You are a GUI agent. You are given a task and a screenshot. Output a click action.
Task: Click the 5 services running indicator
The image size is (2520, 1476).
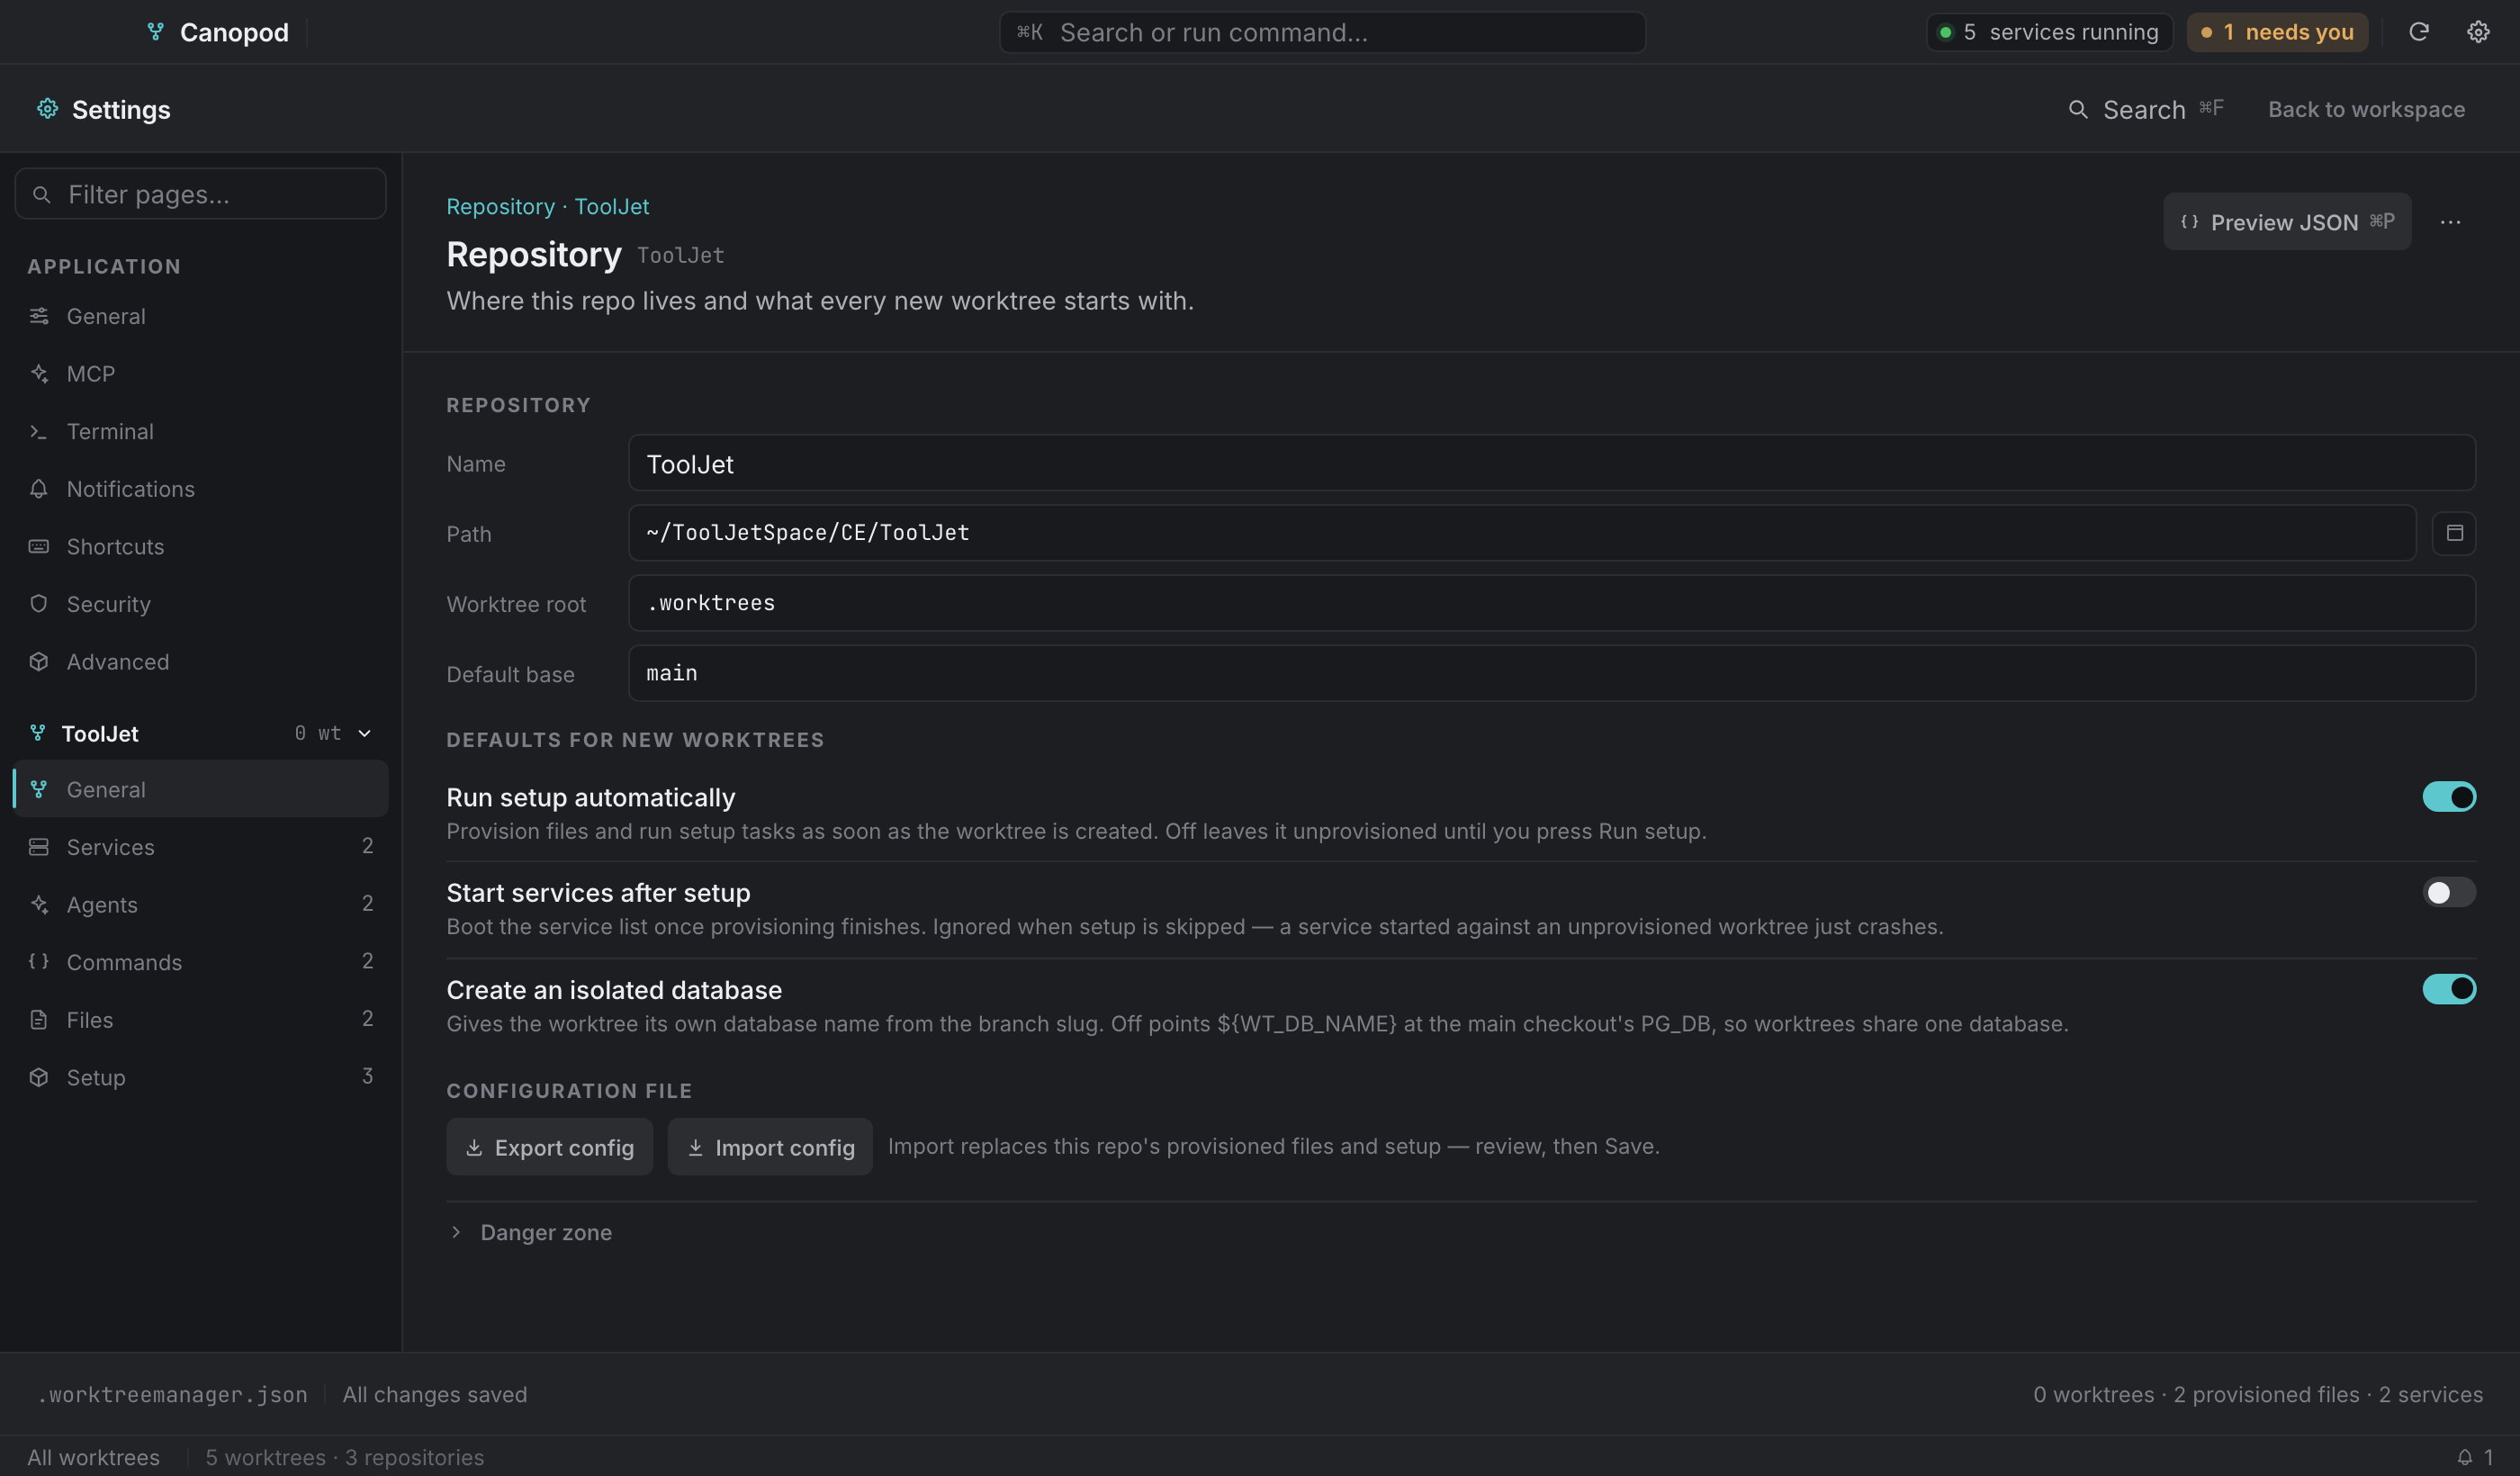pos(2049,32)
